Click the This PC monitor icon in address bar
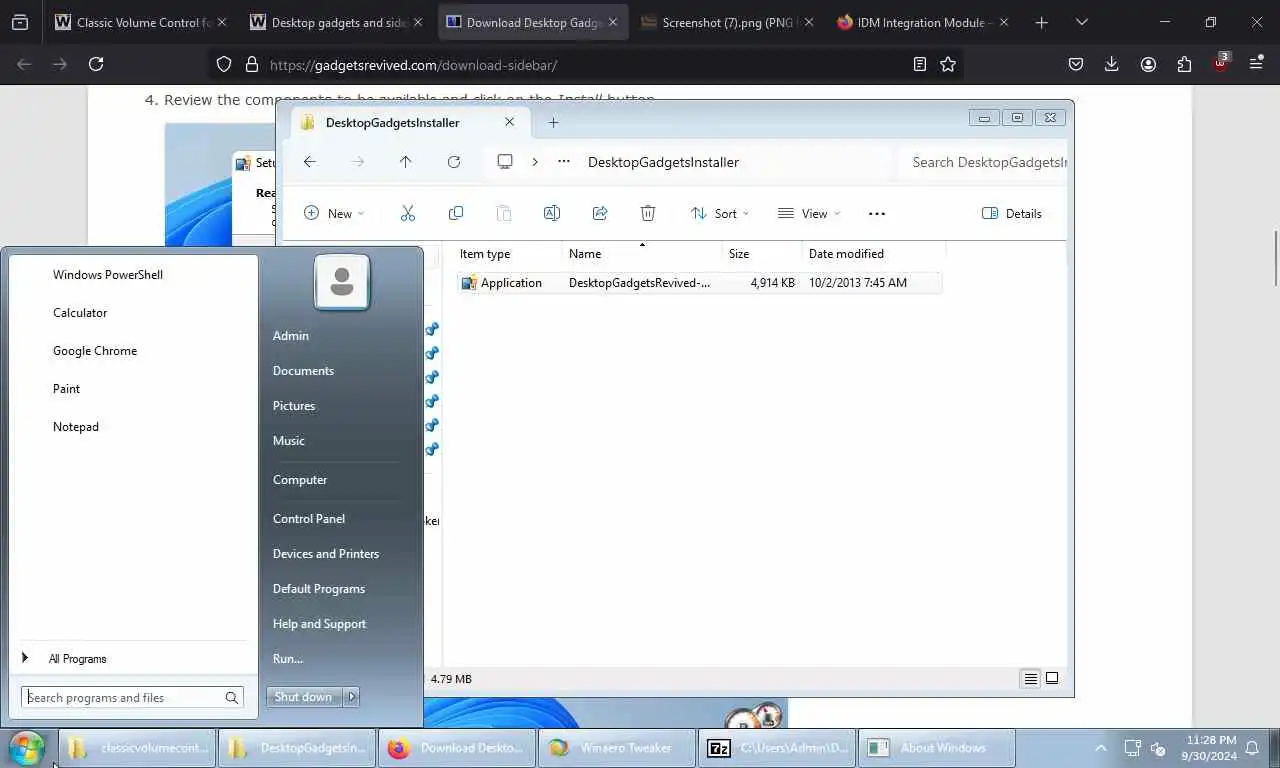The image size is (1280, 768). tap(505, 162)
